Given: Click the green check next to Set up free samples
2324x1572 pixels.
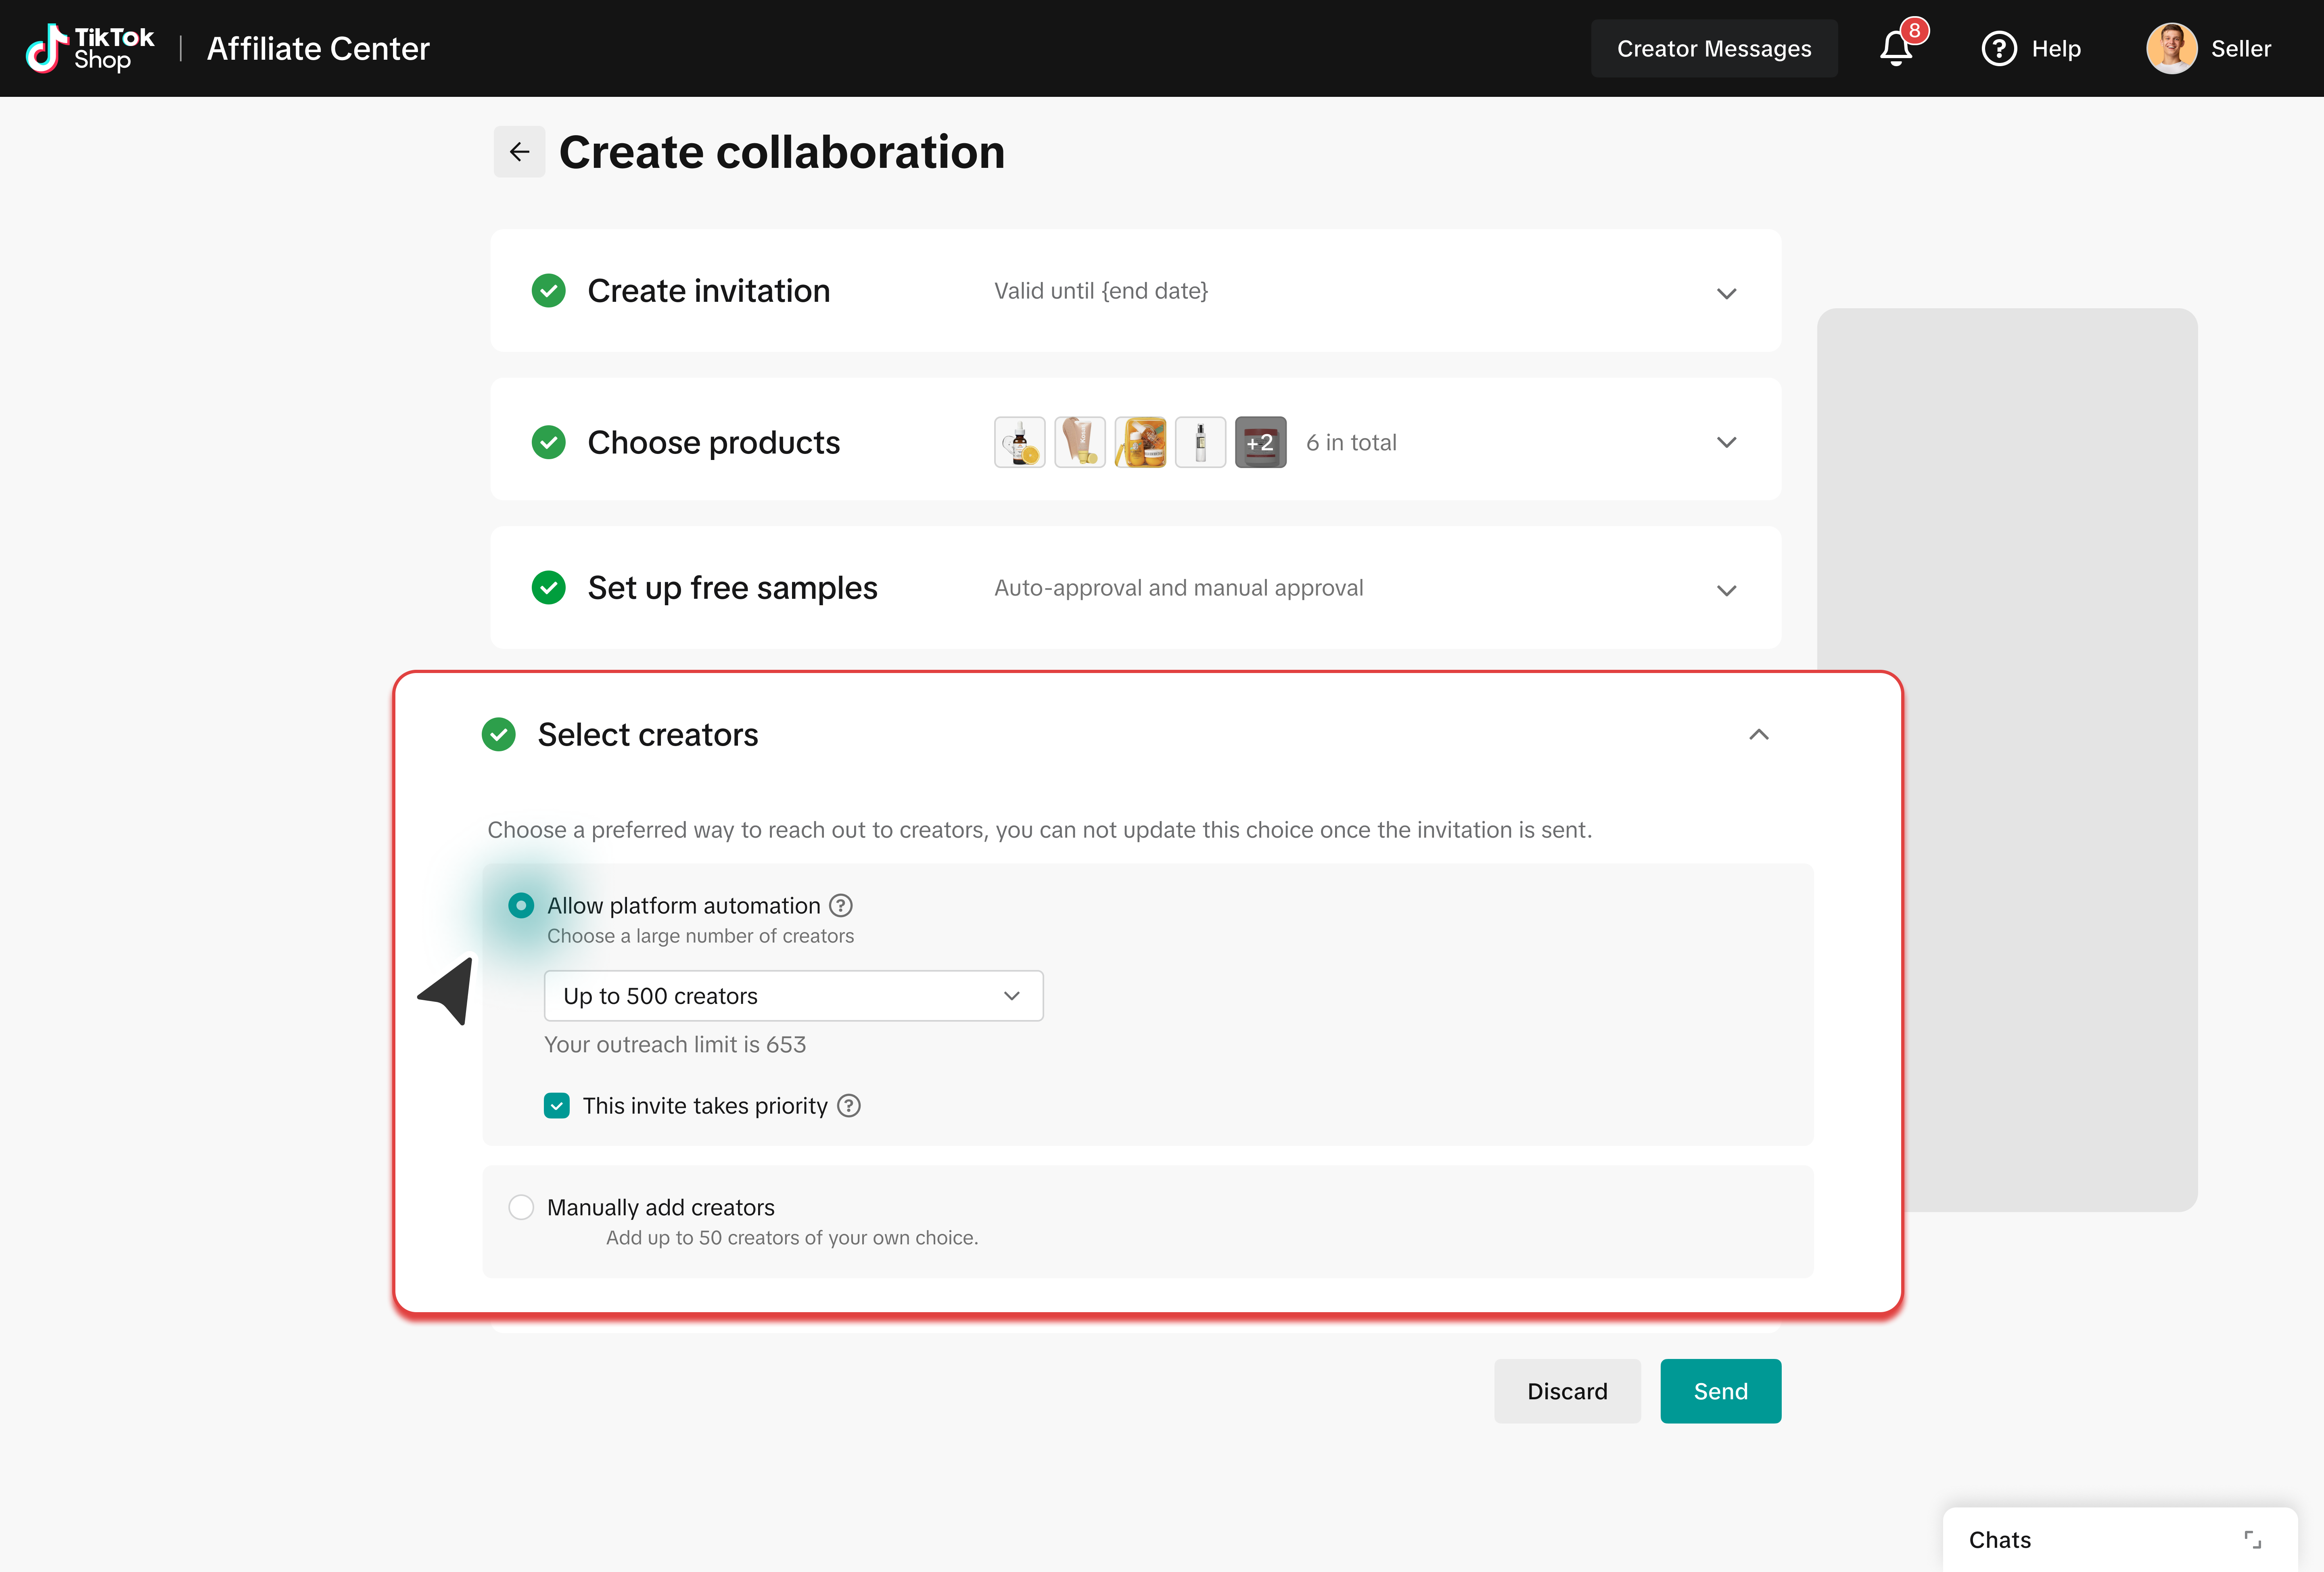Looking at the screenshot, I should [x=548, y=588].
